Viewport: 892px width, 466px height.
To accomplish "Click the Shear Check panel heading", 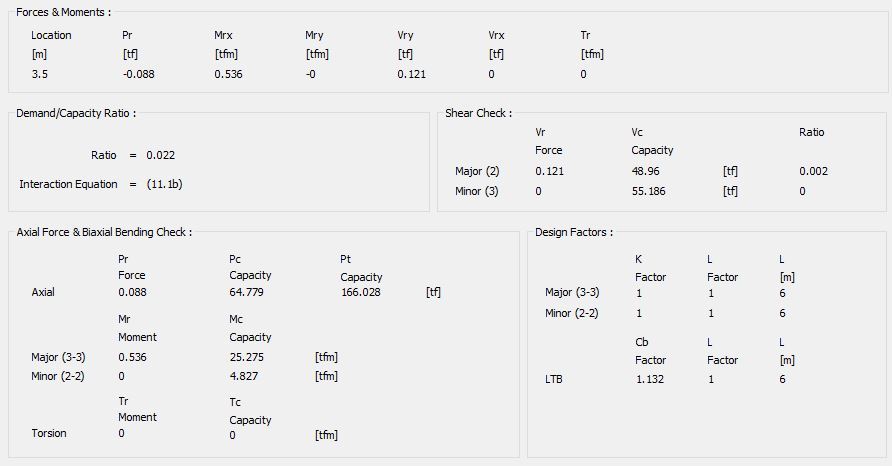I will tap(478, 113).
